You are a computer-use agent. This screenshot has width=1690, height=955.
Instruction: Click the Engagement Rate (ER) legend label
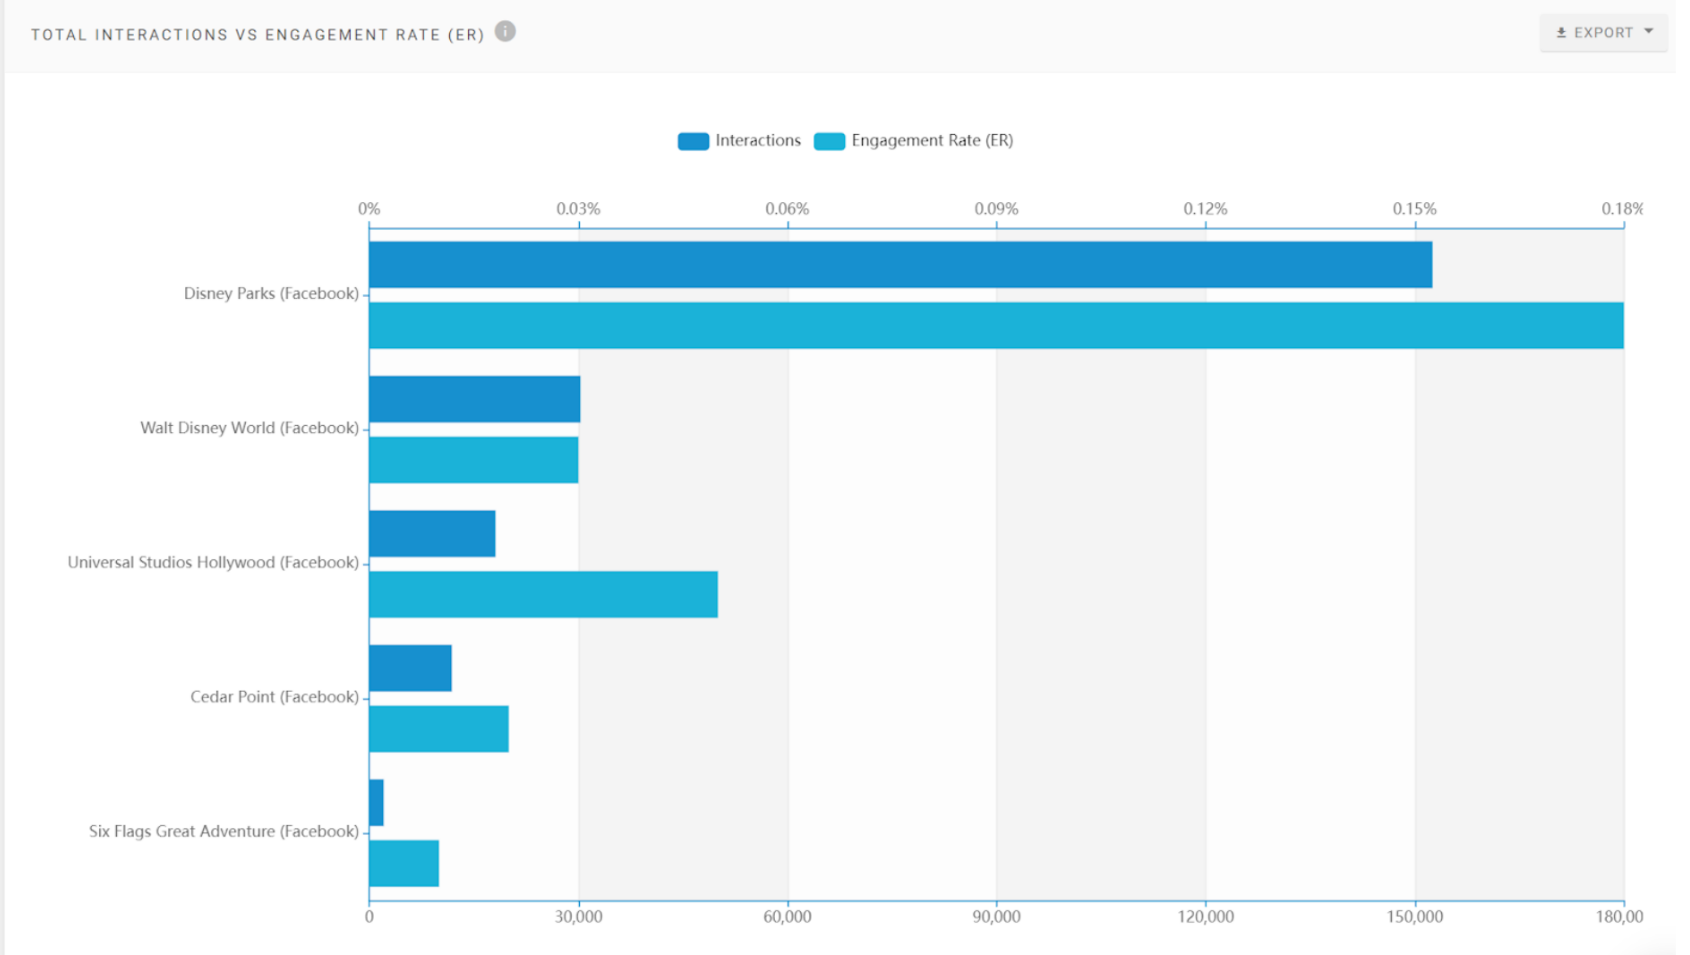(932, 140)
